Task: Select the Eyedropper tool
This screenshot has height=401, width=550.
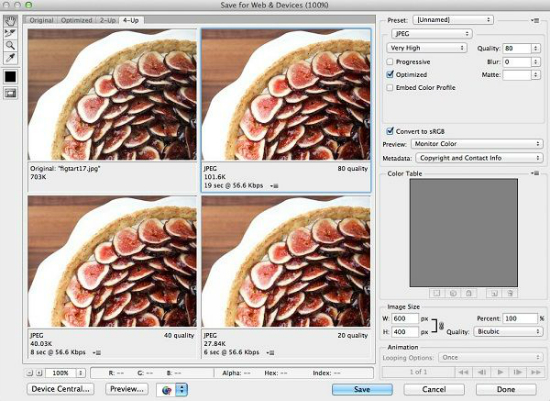Action: click(10, 58)
